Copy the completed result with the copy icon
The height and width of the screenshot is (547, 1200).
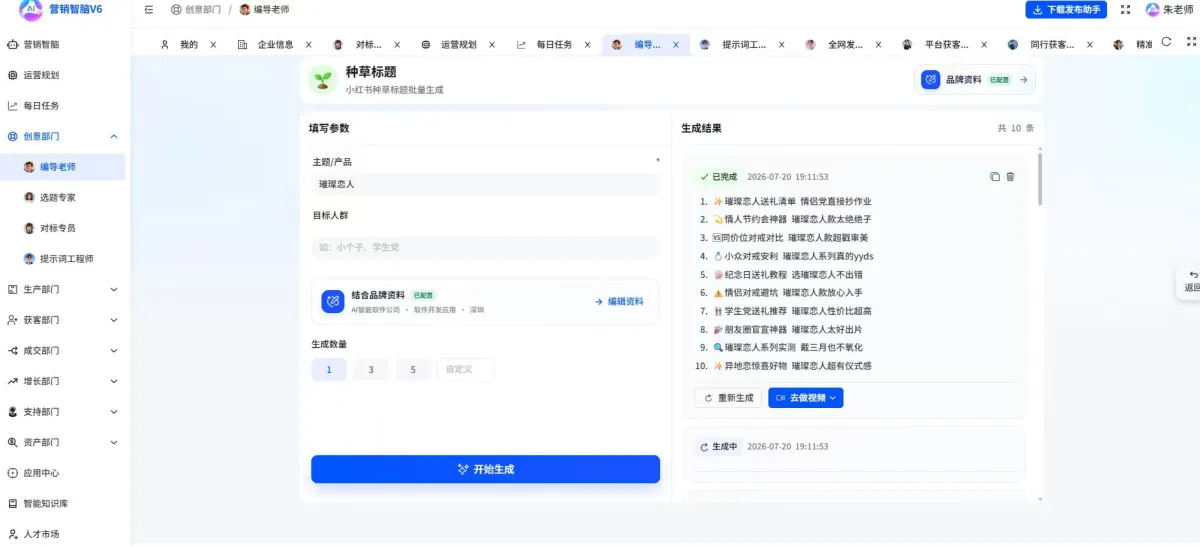tap(994, 177)
